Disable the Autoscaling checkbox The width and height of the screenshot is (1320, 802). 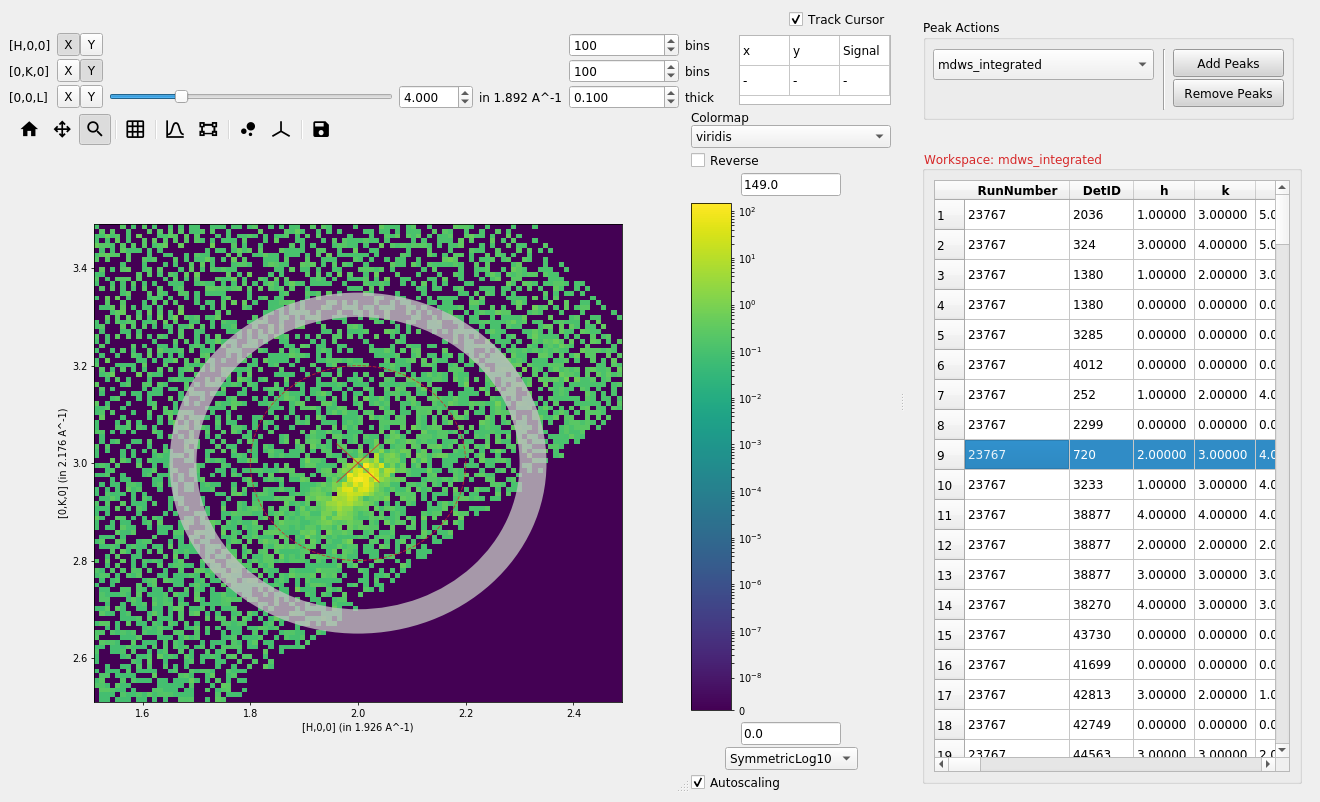(698, 782)
